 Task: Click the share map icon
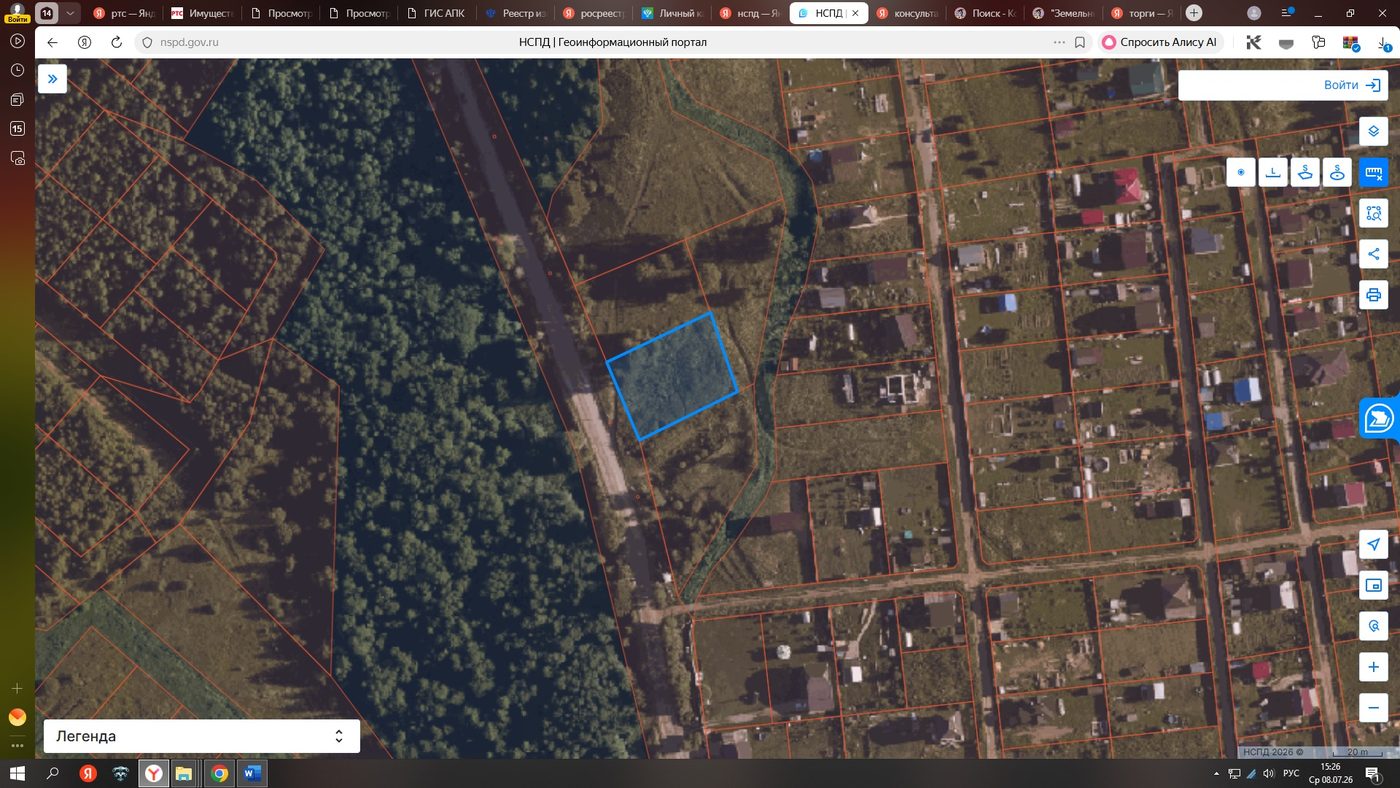tap(1373, 254)
